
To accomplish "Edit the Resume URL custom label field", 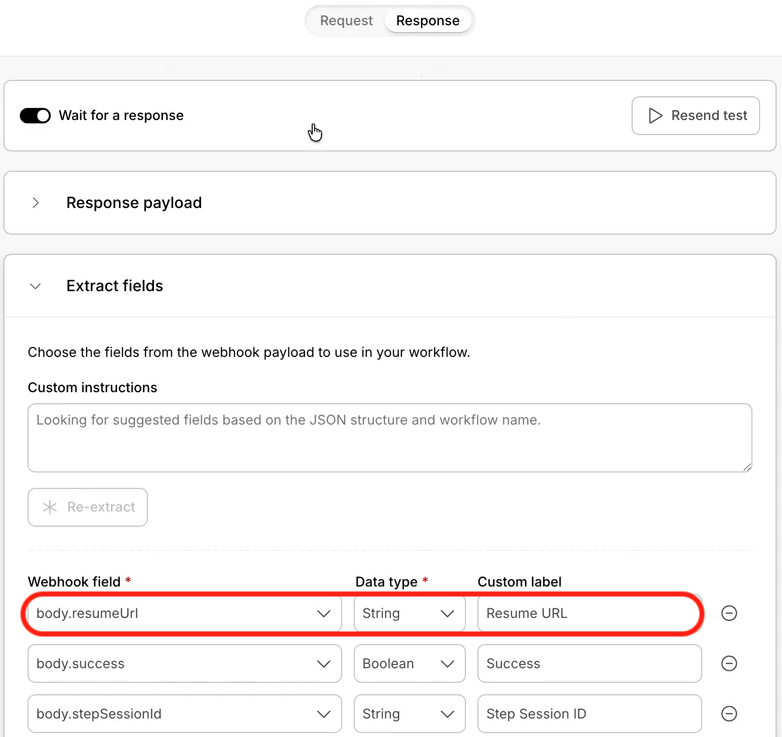I will click(x=589, y=613).
